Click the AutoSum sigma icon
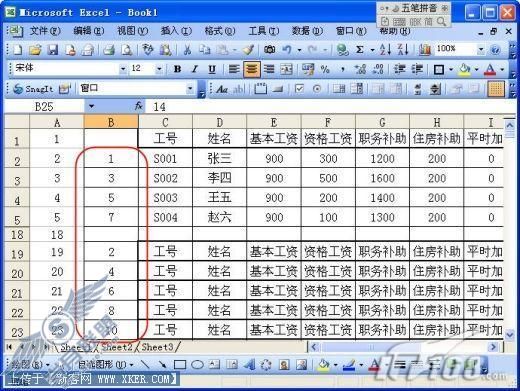 [360, 50]
